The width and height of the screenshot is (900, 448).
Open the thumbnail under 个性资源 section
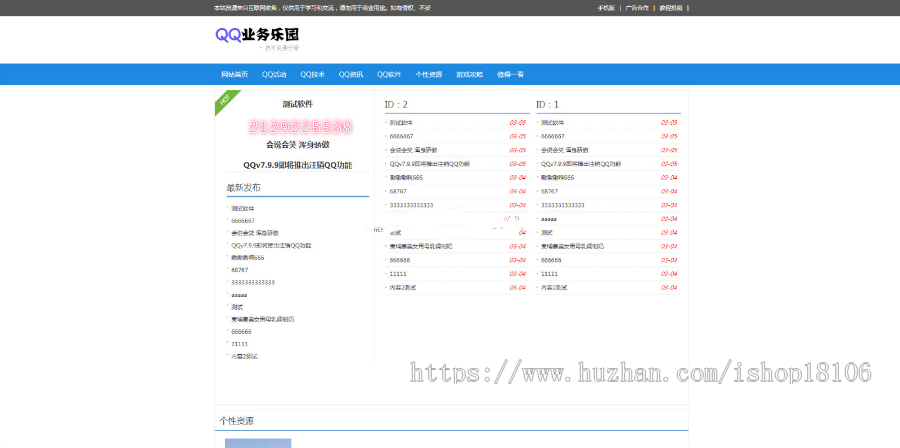258,443
